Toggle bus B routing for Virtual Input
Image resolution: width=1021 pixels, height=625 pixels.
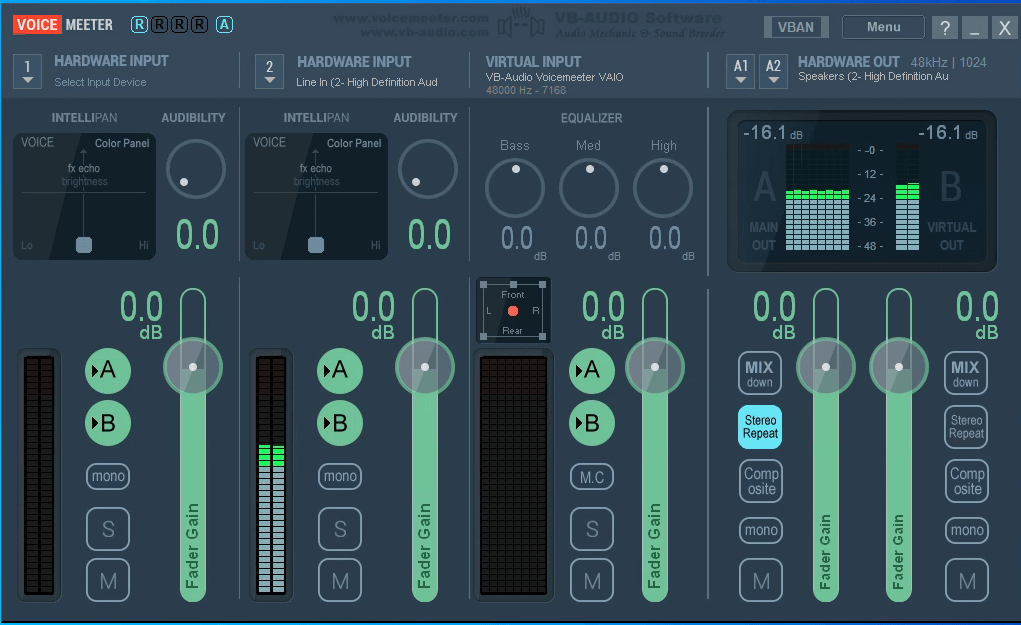(592, 423)
